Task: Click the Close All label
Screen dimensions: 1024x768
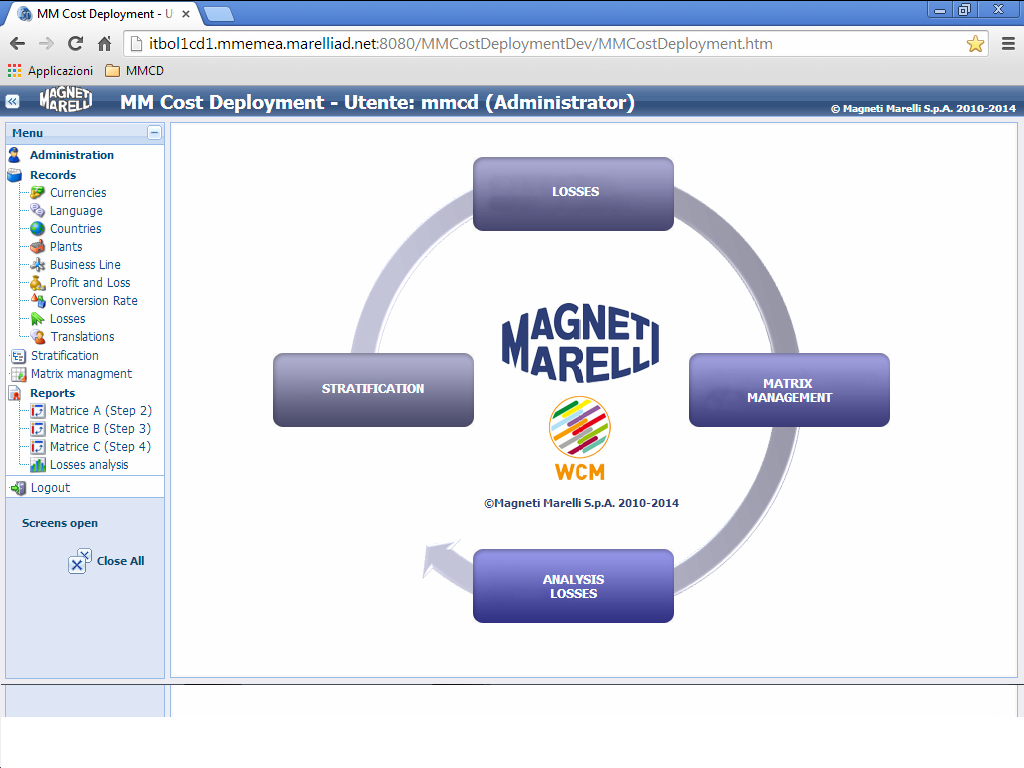Action: pos(120,561)
